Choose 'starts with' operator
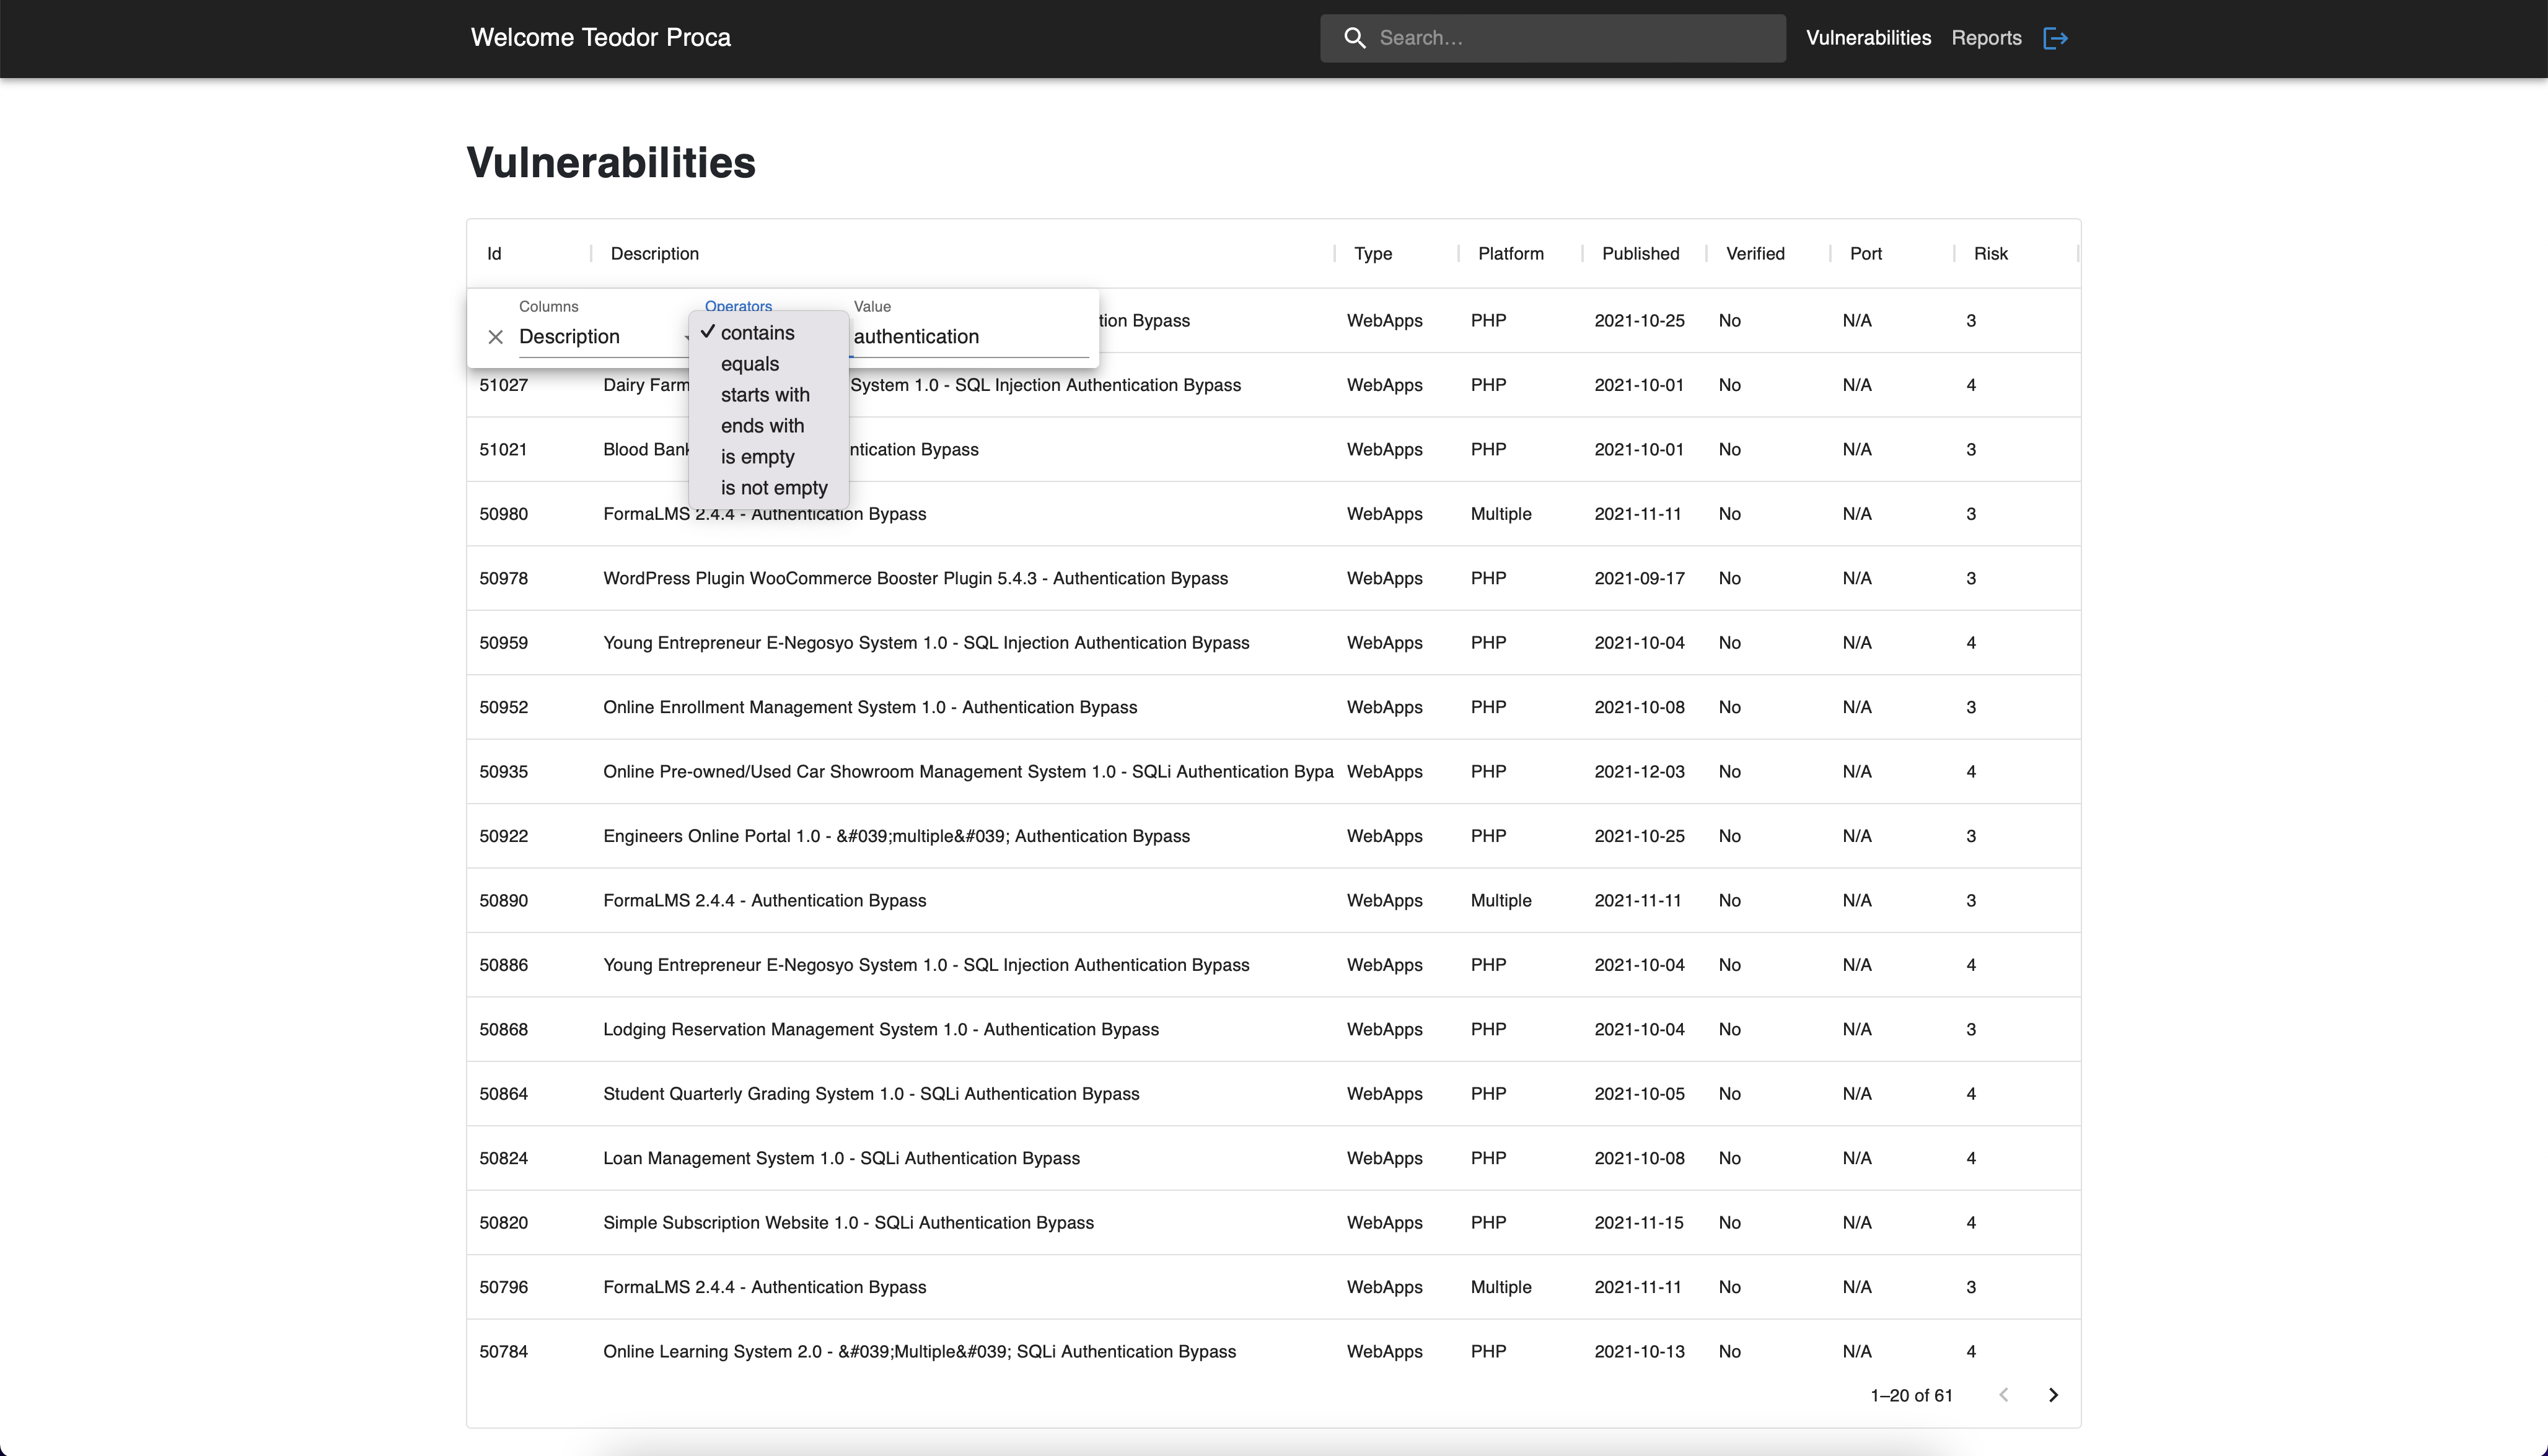 click(768, 395)
